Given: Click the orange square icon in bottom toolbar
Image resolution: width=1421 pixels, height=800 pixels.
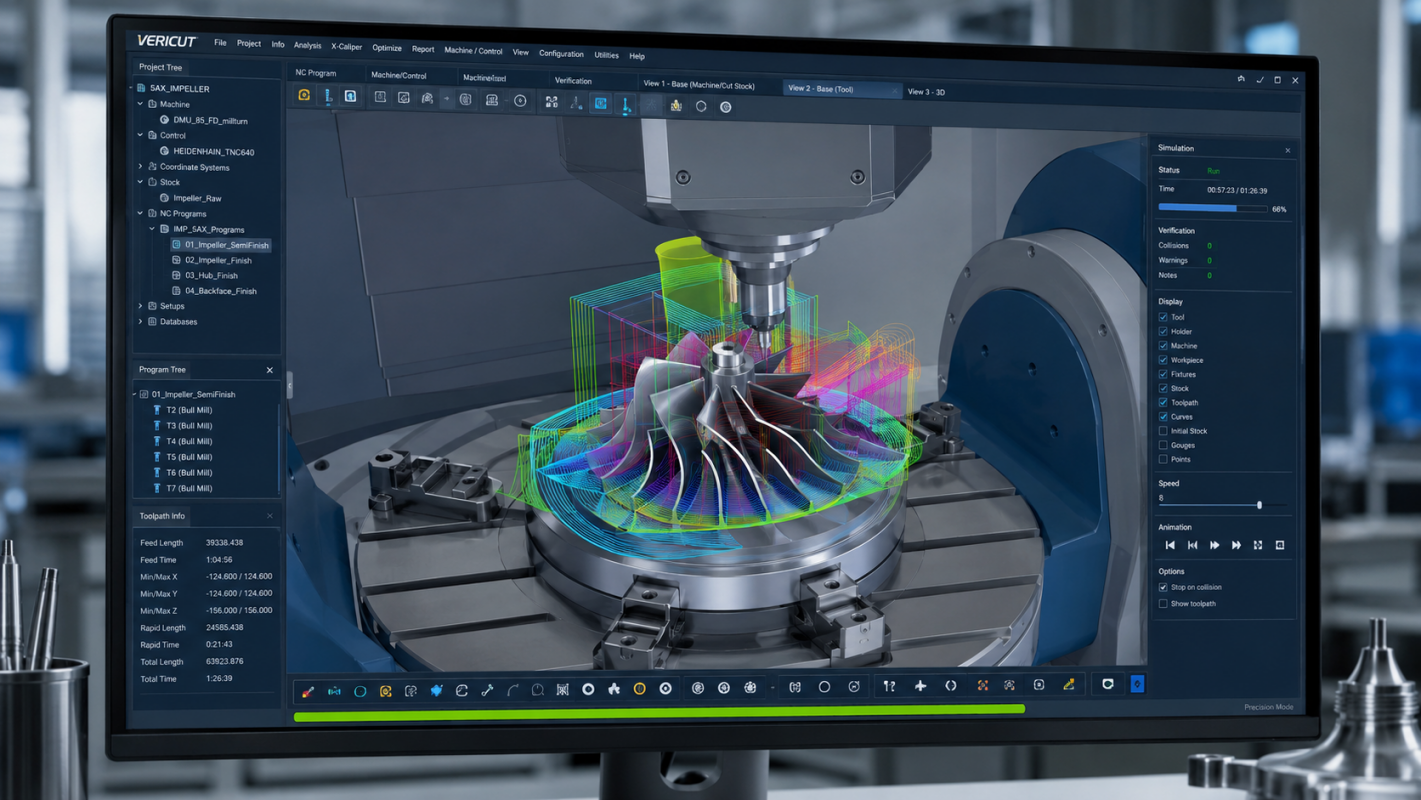Looking at the screenshot, I should [x=385, y=691].
